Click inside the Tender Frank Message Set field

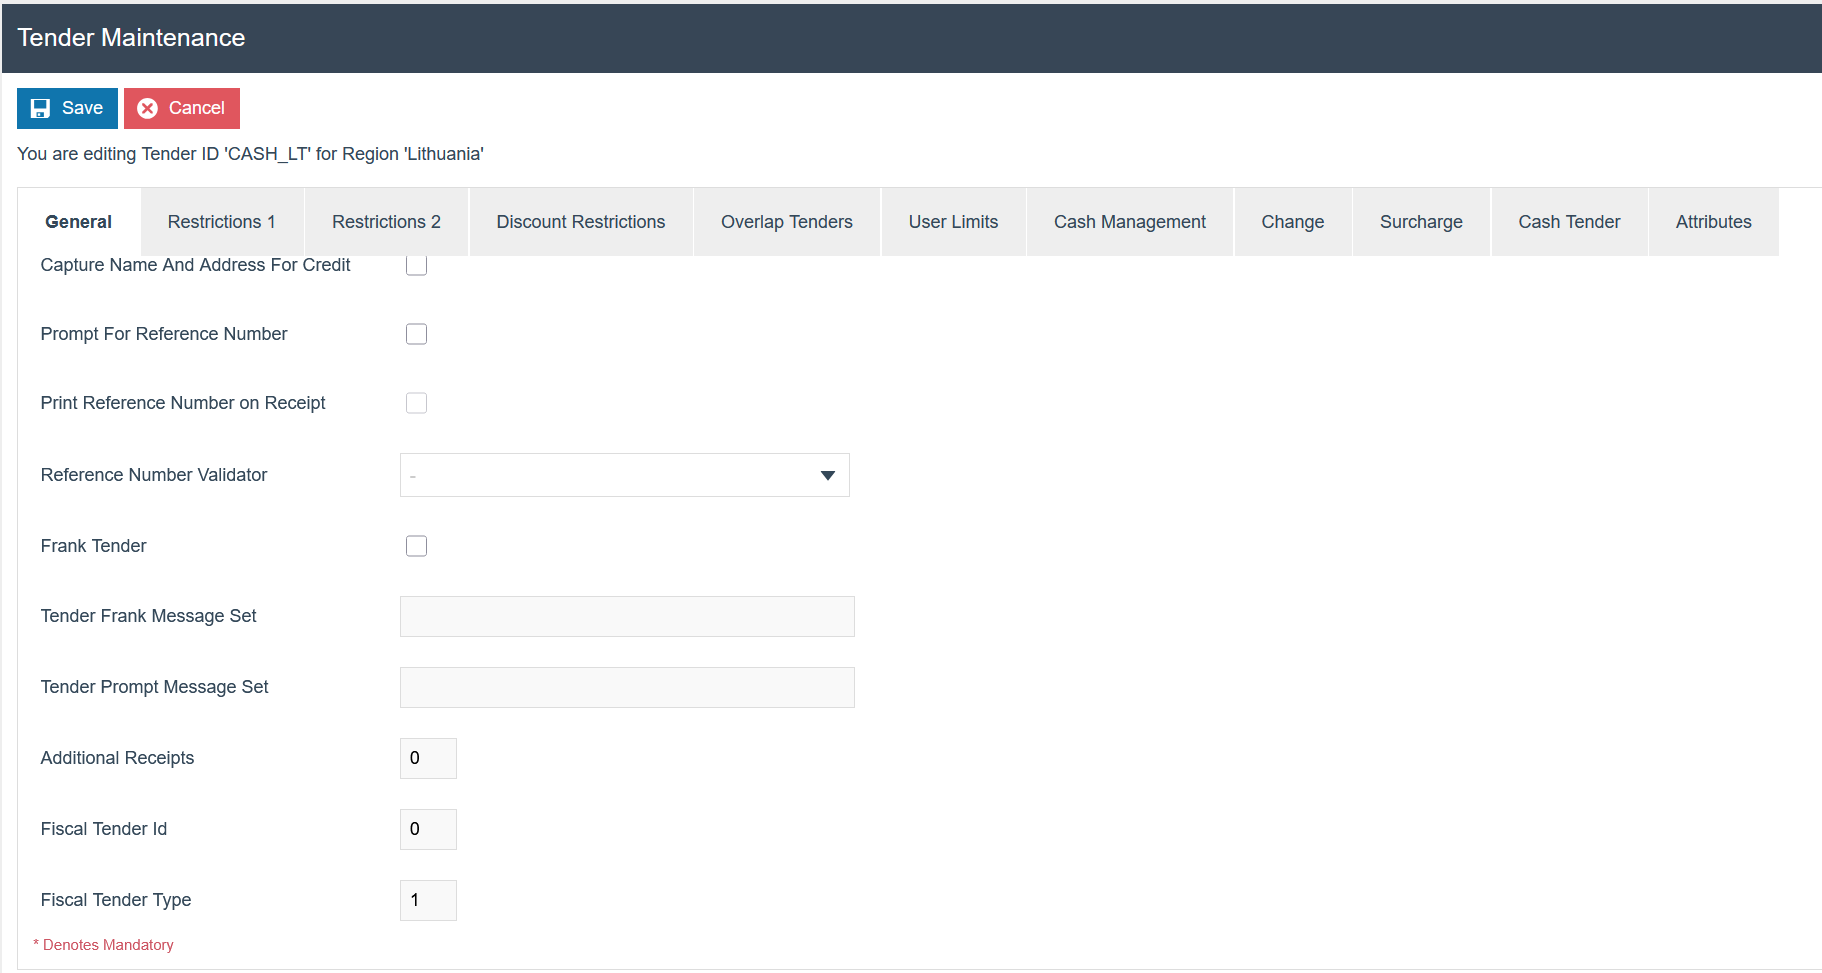(x=627, y=617)
